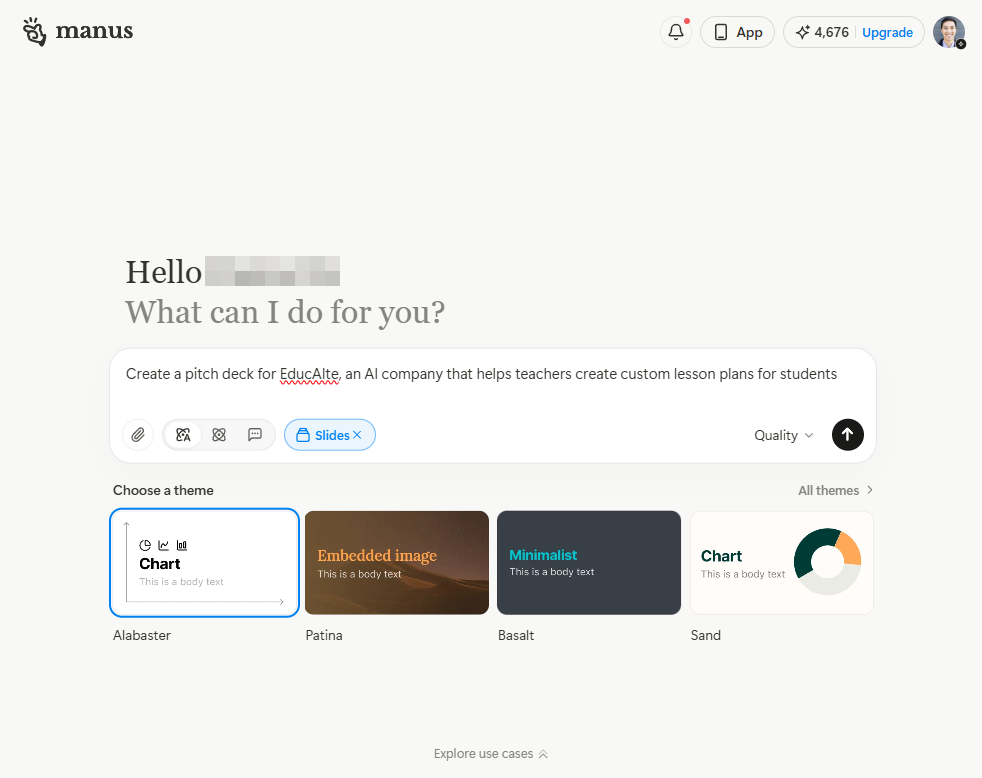
Task: Click the Sand theme label
Action: (x=706, y=635)
